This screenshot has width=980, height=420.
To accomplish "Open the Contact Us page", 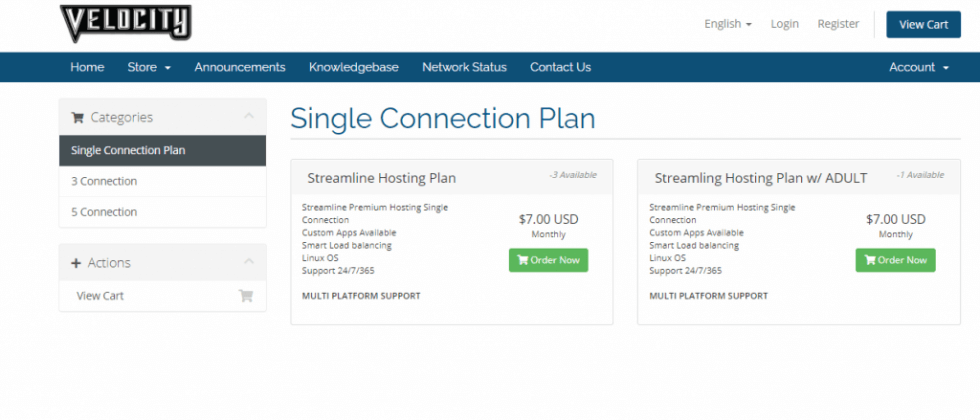I will (x=560, y=67).
